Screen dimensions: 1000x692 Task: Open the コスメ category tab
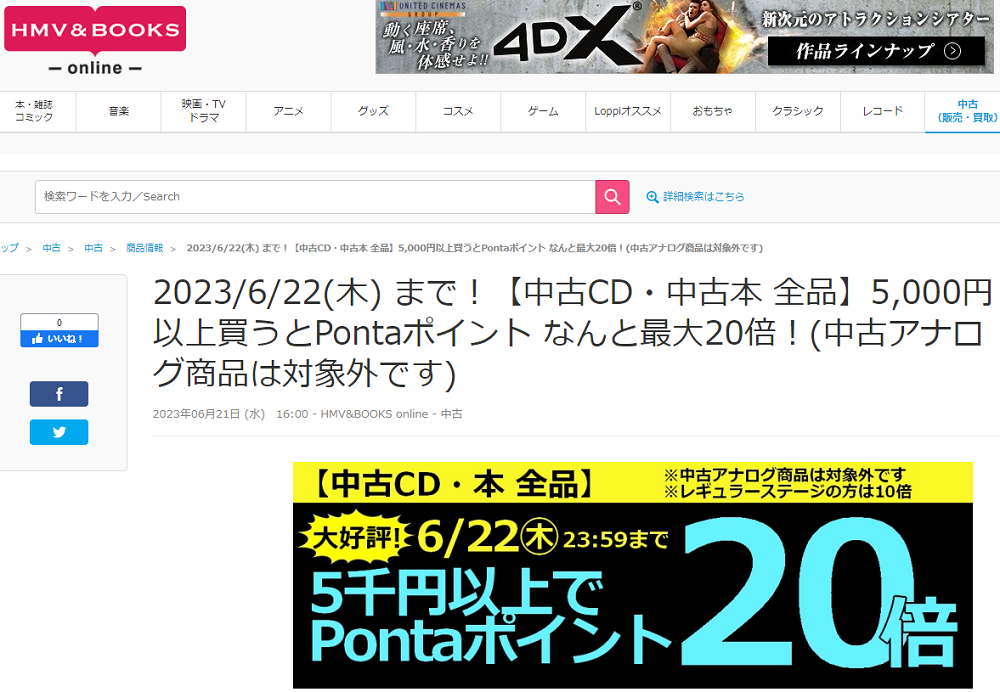tap(458, 111)
